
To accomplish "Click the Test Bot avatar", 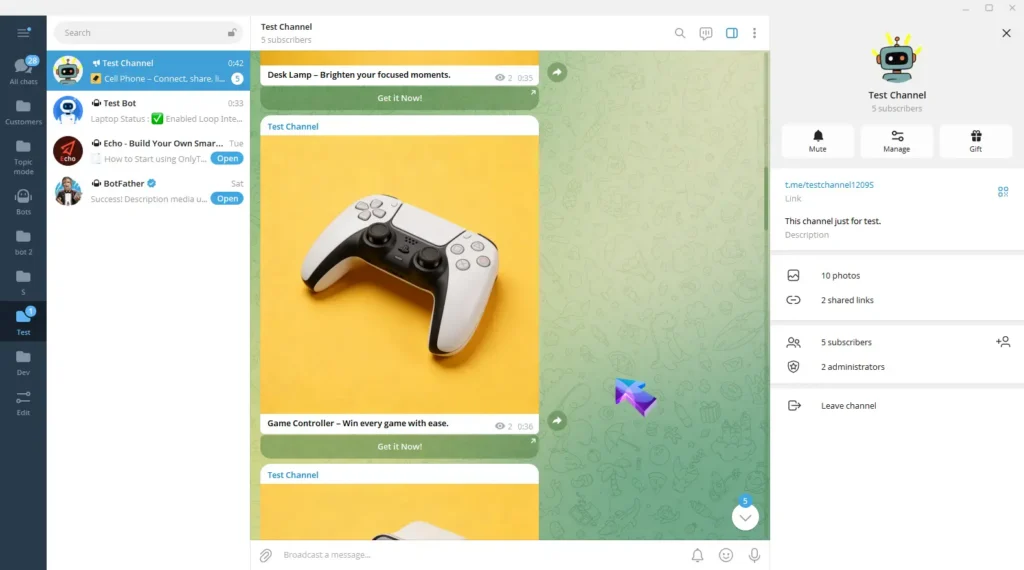I will [x=68, y=110].
